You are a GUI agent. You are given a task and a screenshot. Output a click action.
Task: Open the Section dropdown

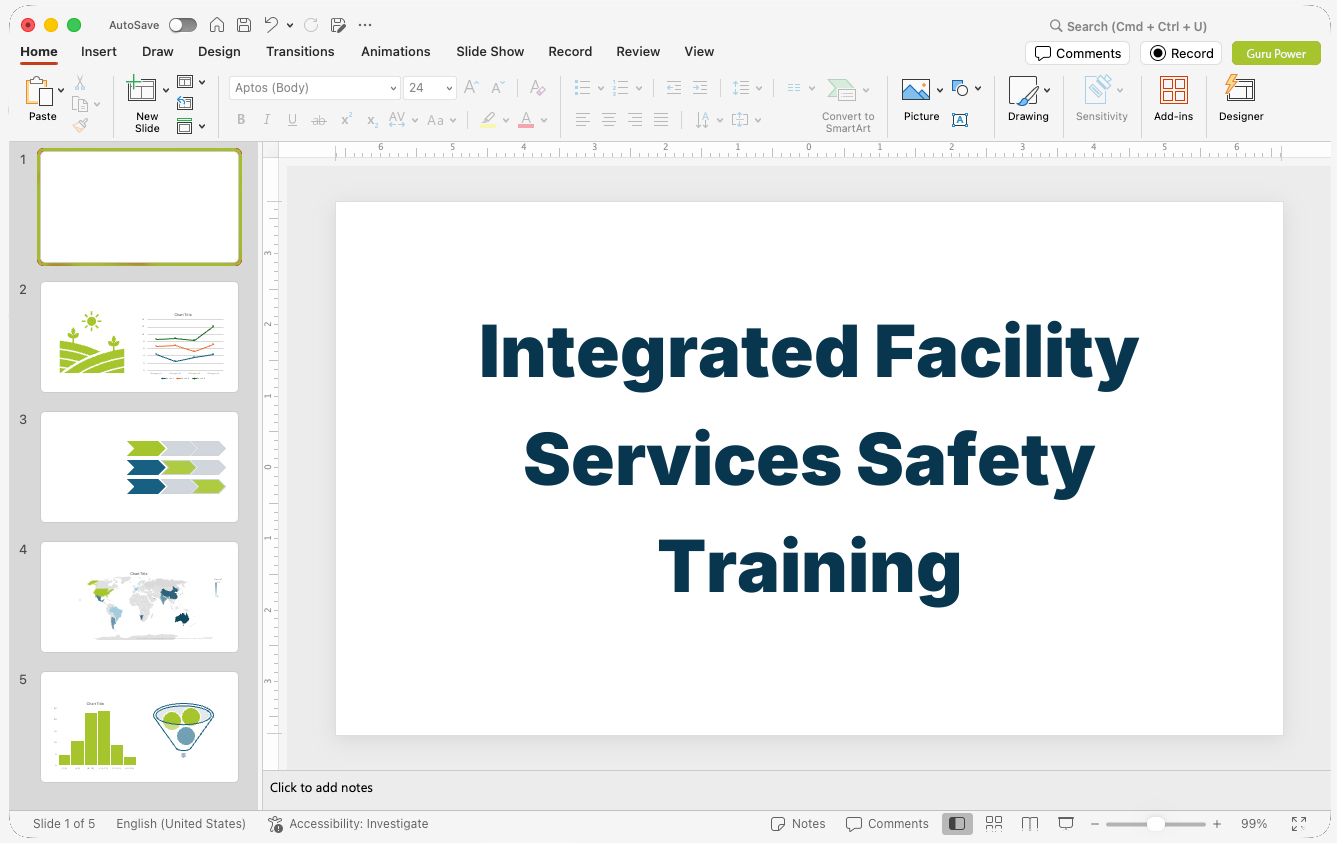[x=191, y=126]
